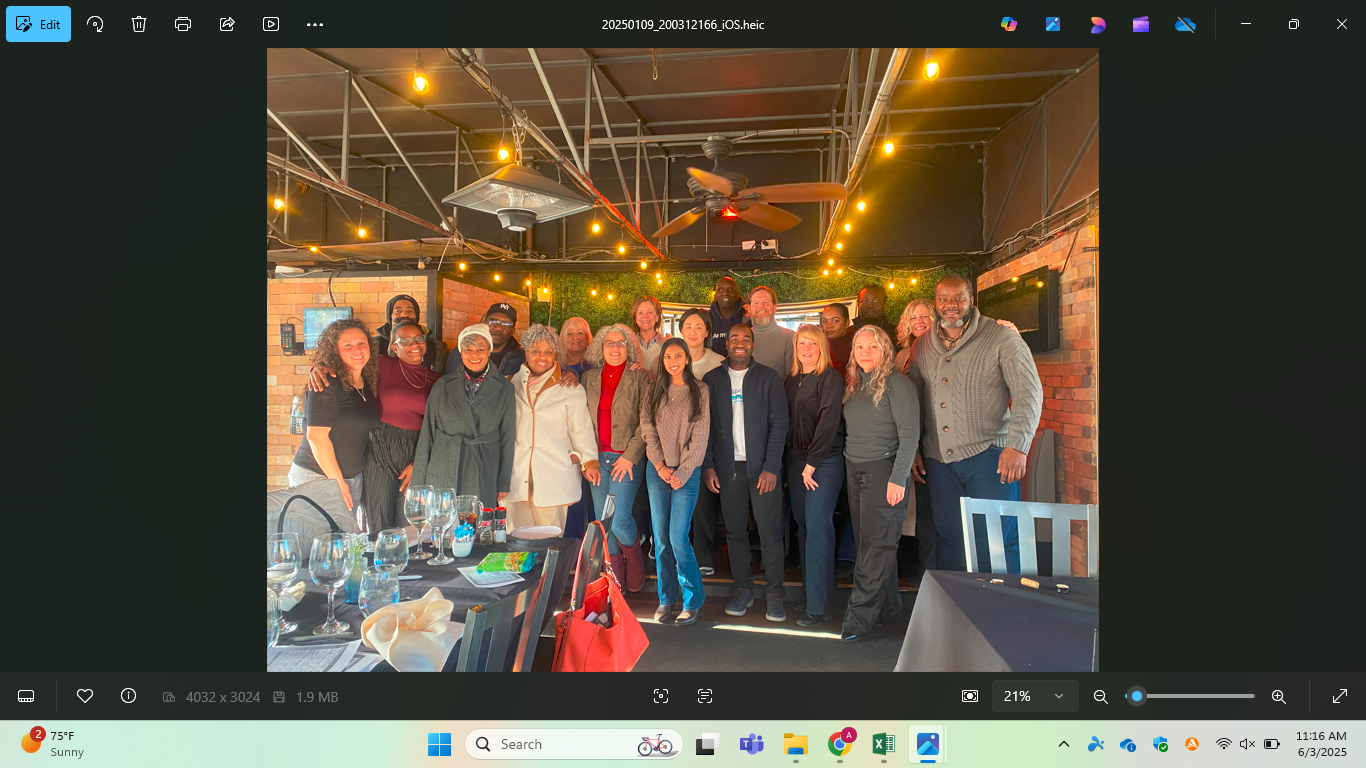Zoom out using the minus magnifier
This screenshot has height=768, width=1366.
(x=1101, y=696)
